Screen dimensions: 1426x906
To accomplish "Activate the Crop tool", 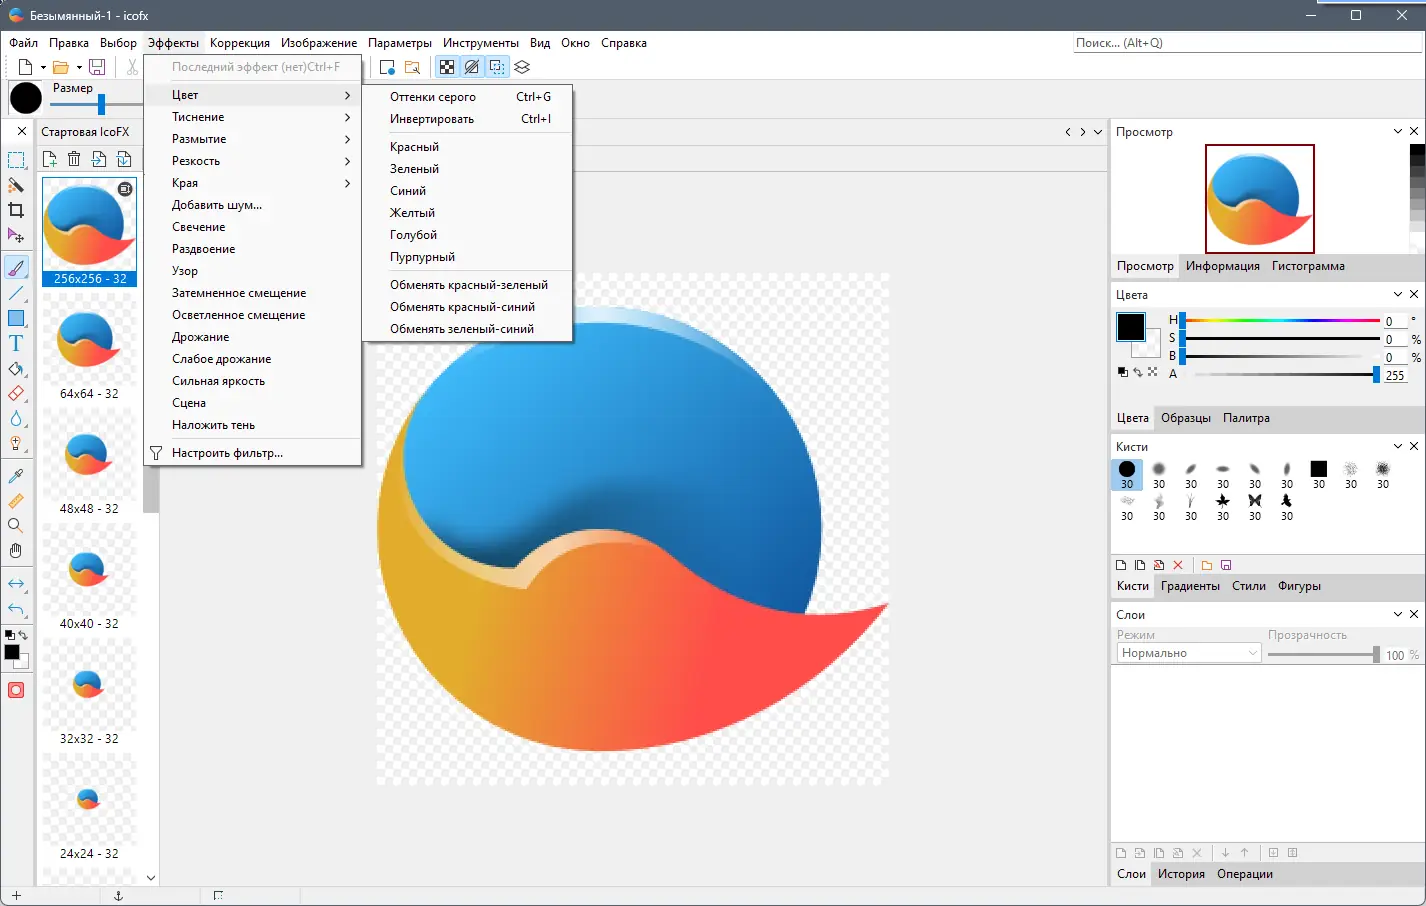I will pos(17,210).
